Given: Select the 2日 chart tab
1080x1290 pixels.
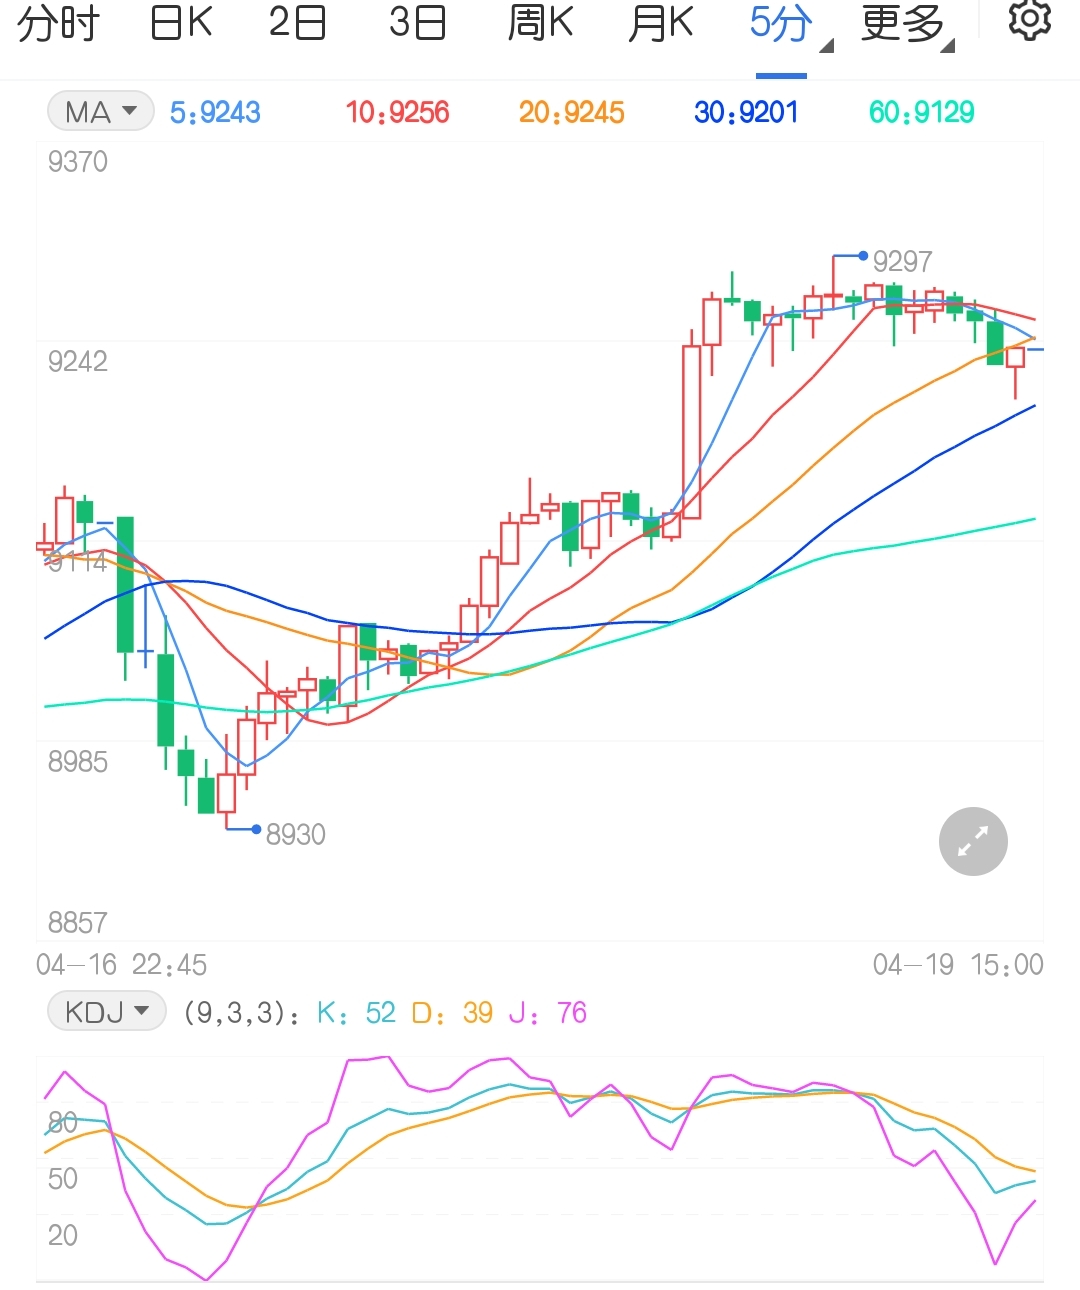Looking at the screenshot, I should click(x=297, y=22).
